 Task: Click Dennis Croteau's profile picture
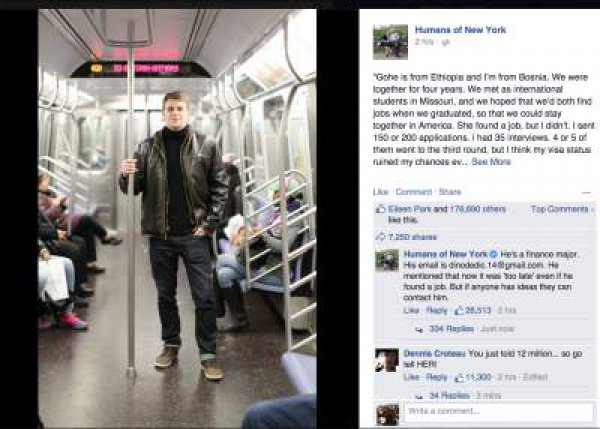click(x=387, y=360)
